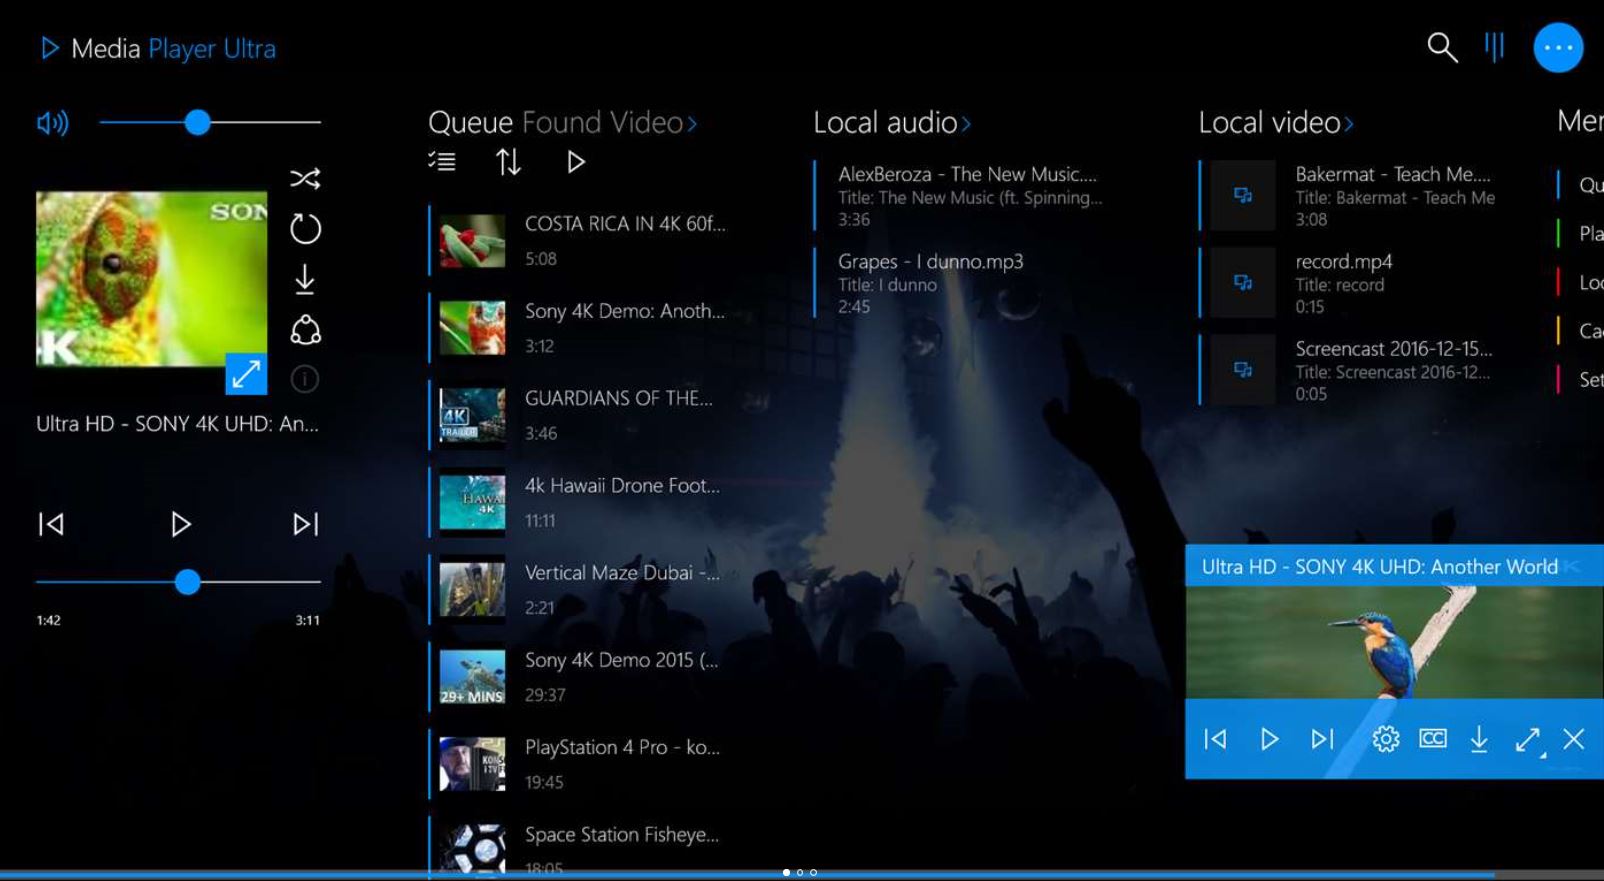Click the playback progress slider handle
This screenshot has height=881, width=1604.
click(187, 582)
